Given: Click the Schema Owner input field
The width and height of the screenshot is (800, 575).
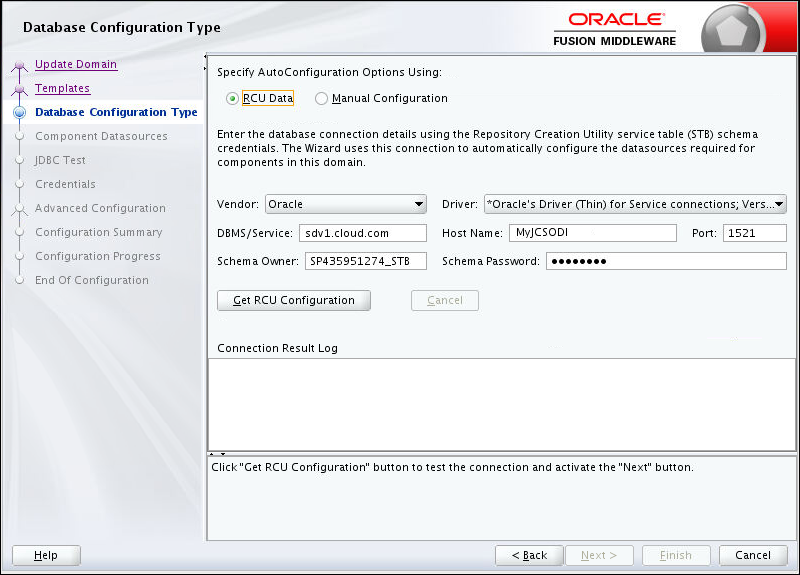Looking at the screenshot, I should [366, 261].
